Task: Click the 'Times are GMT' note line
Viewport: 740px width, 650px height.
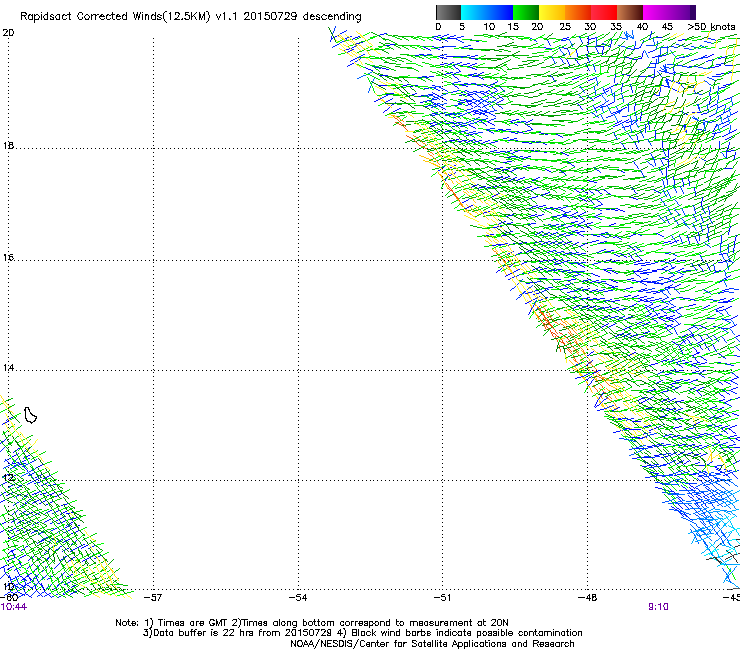Action: 312,623
